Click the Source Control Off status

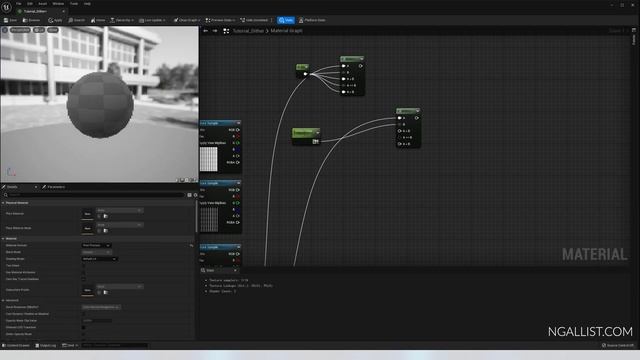point(618,345)
